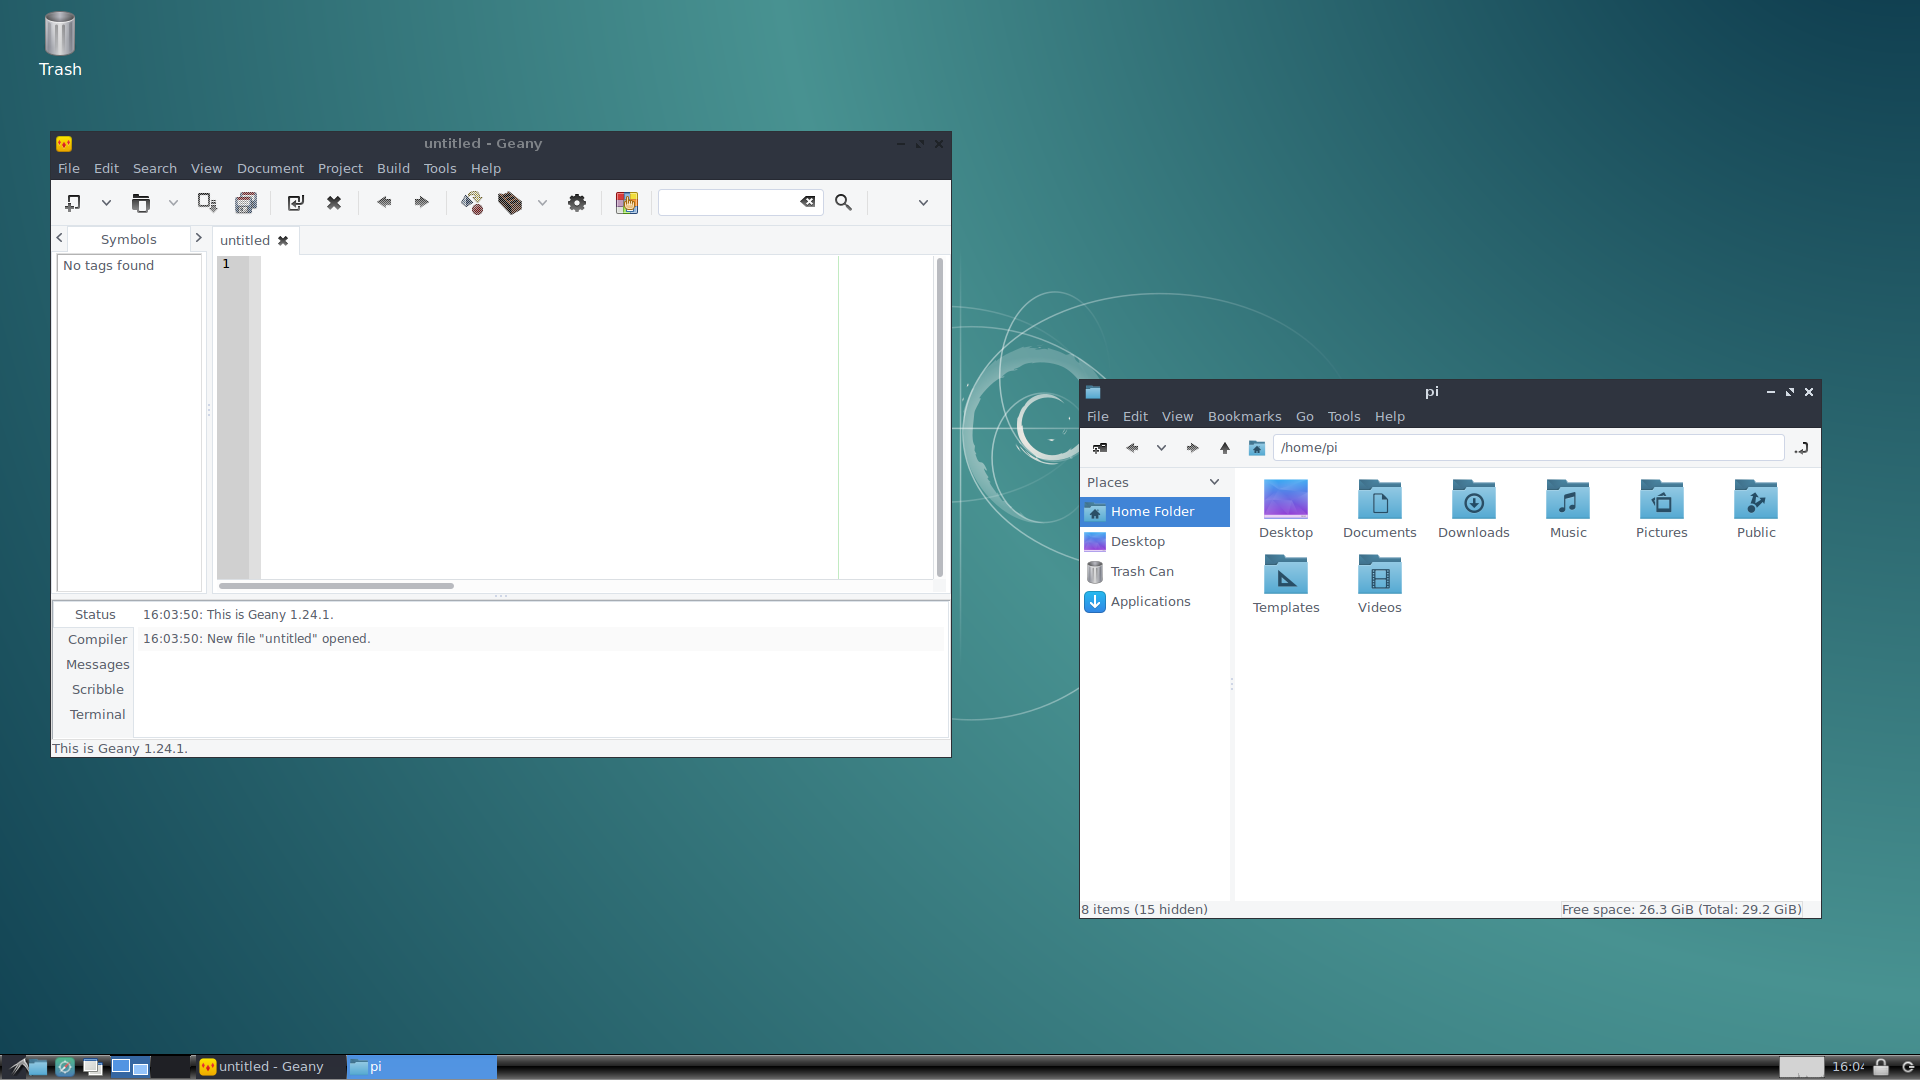Open the file manager Bookmarks menu
Screen dimensions: 1920x1080
1244,416
